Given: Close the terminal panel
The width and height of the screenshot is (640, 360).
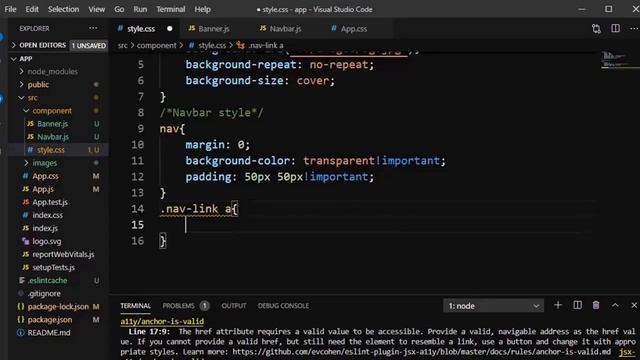Looking at the screenshot, I should (x=634, y=305).
